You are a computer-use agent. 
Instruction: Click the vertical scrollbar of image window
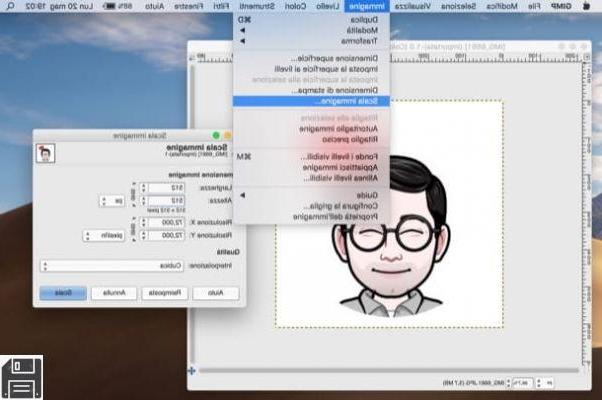193,213
